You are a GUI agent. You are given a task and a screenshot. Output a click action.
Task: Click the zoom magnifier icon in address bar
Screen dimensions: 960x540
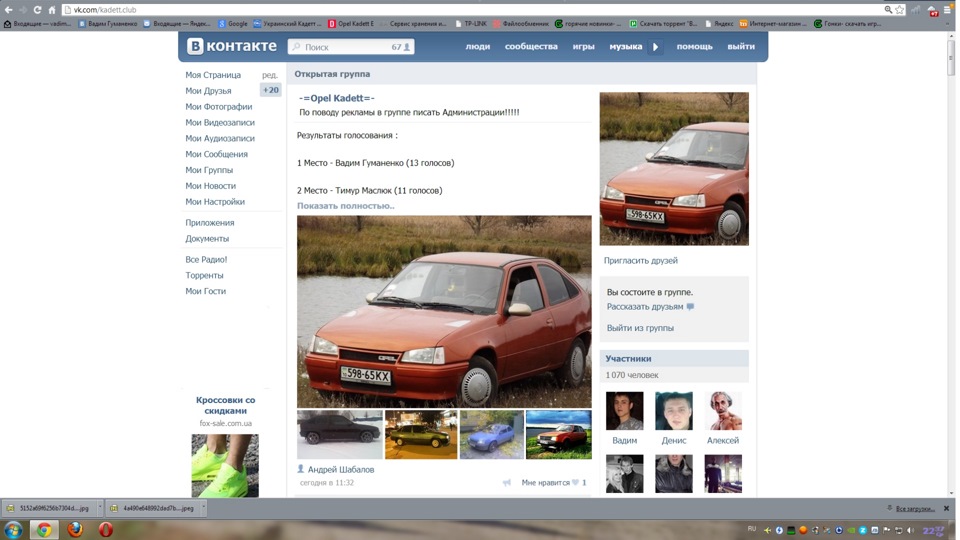pos(888,10)
